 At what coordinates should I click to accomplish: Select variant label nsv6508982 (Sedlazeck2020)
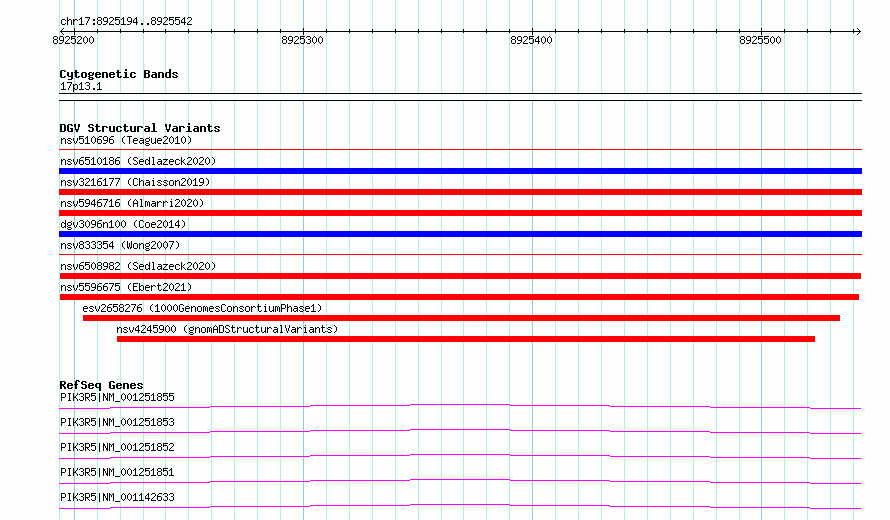(x=138, y=266)
